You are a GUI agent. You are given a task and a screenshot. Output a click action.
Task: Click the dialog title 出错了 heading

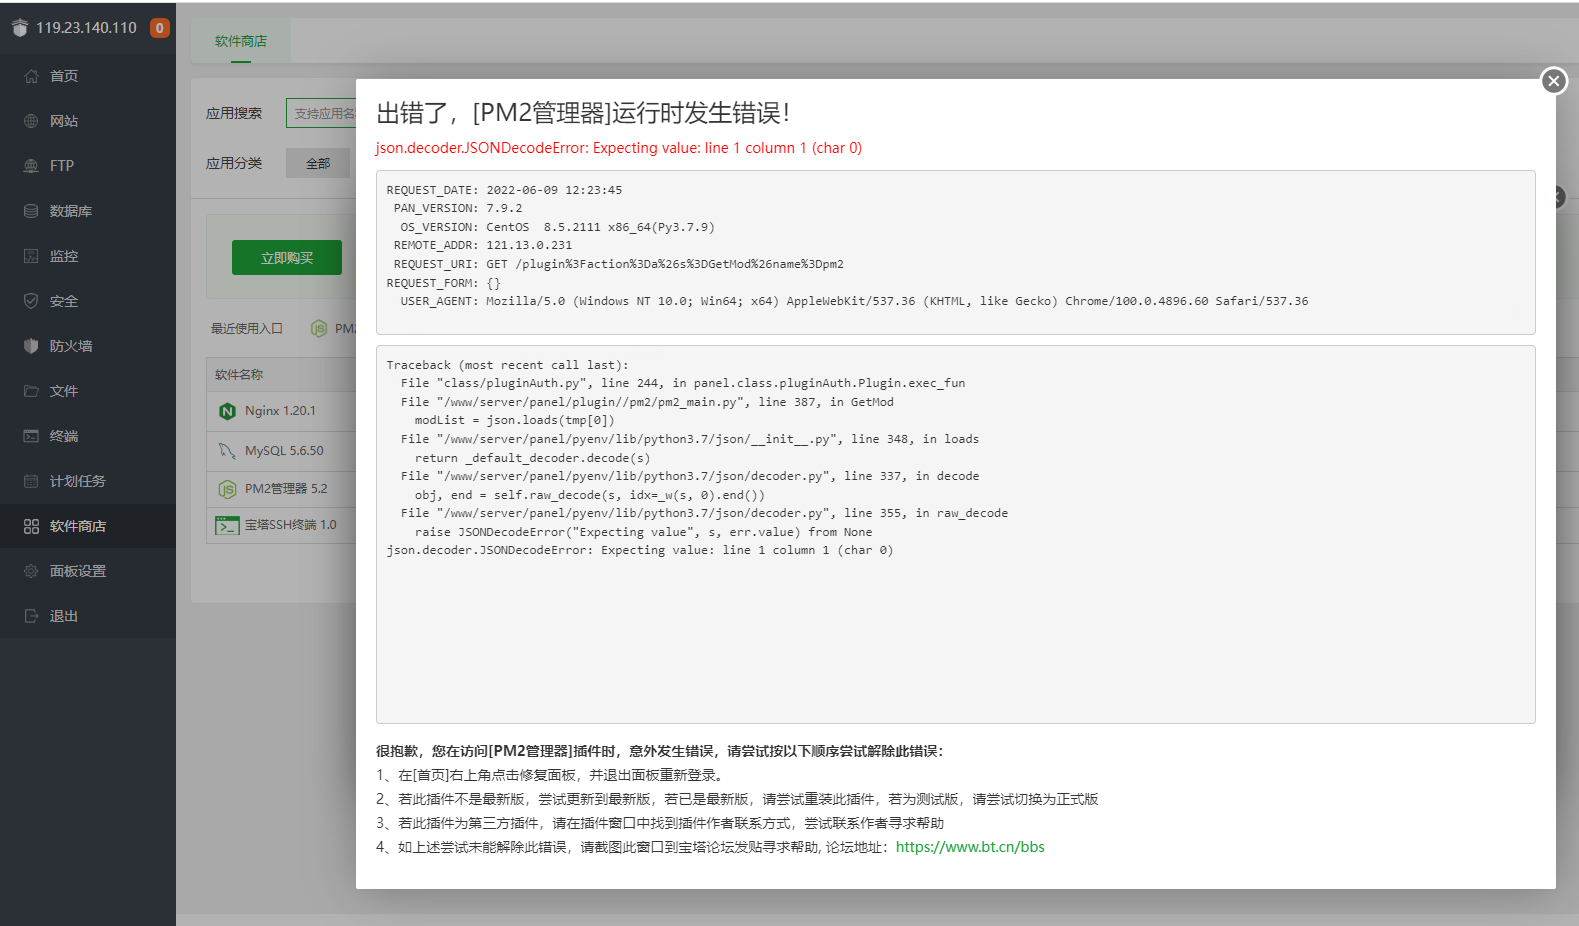[x=583, y=113]
